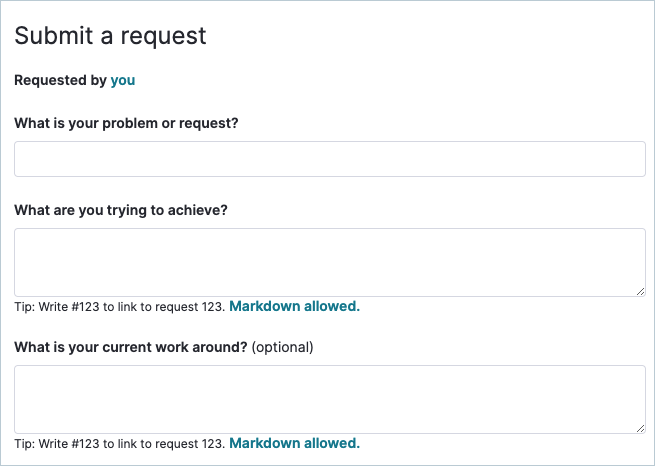Click the word "Tip" under the achieve textarea
The width and height of the screenshot is (655, 466).
24,307
